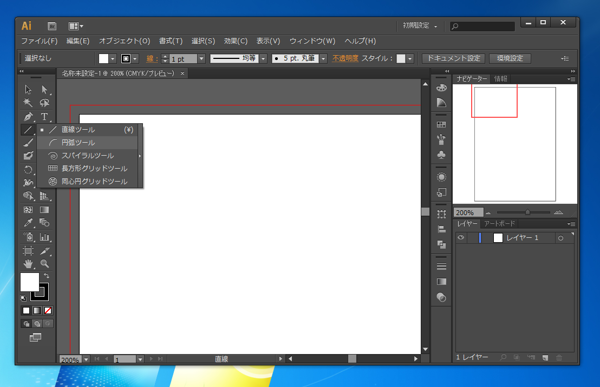Click the 不透明度 link
This screenshot has height=387, width=600.
coord(345,58)
